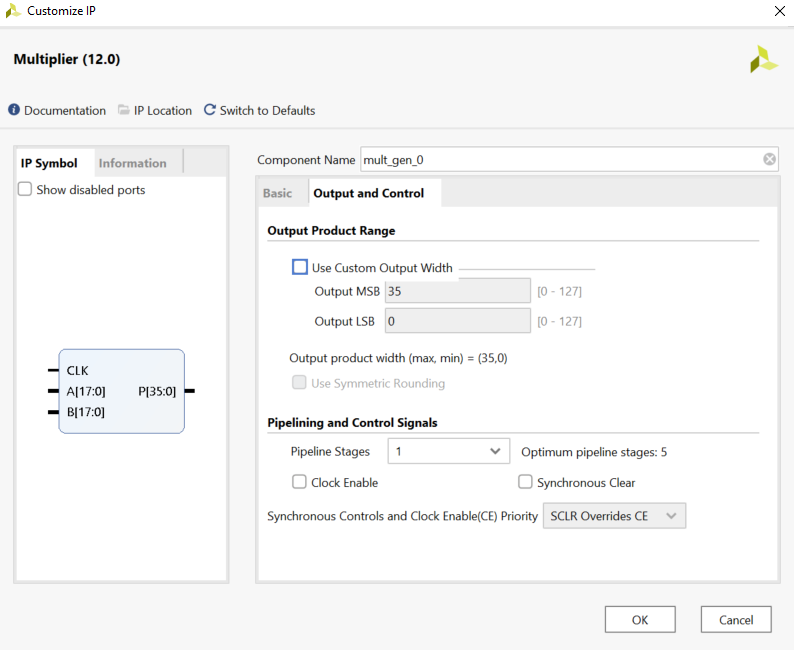794x650 pixels.
Task: Open the Pipeline Stages dropdown
Action: click(x=449, y=451)
